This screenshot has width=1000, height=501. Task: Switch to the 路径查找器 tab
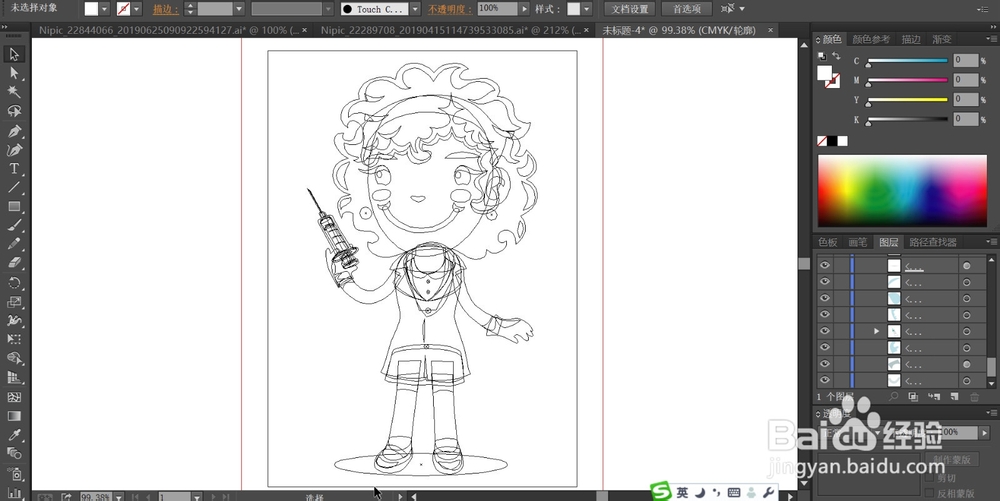point(933,242)
